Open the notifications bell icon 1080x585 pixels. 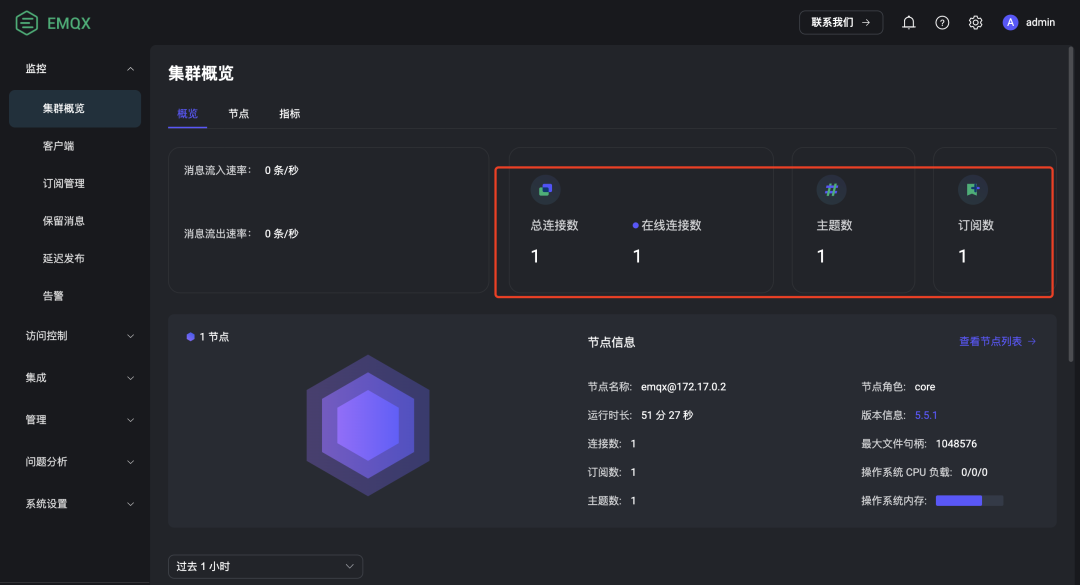pos(908,22)
